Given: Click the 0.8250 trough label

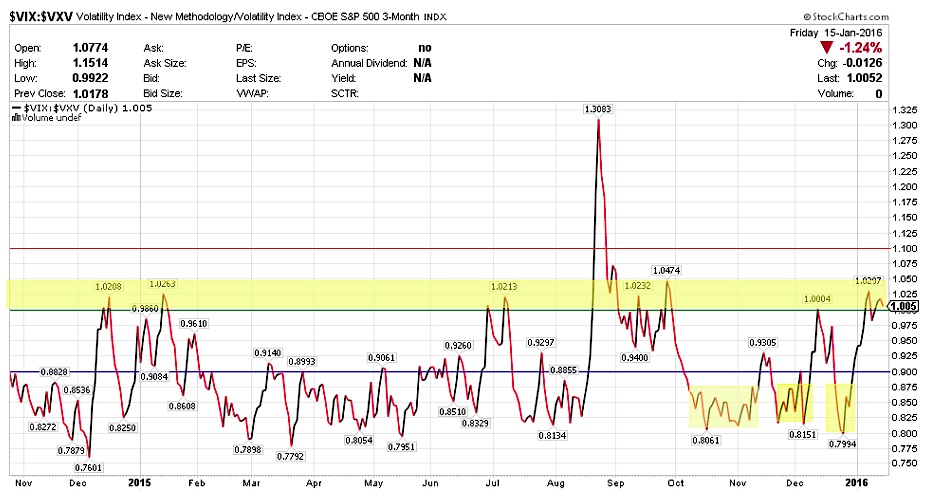Looking at the screenshot, I should pyautogui.click(x=122, y=428).
